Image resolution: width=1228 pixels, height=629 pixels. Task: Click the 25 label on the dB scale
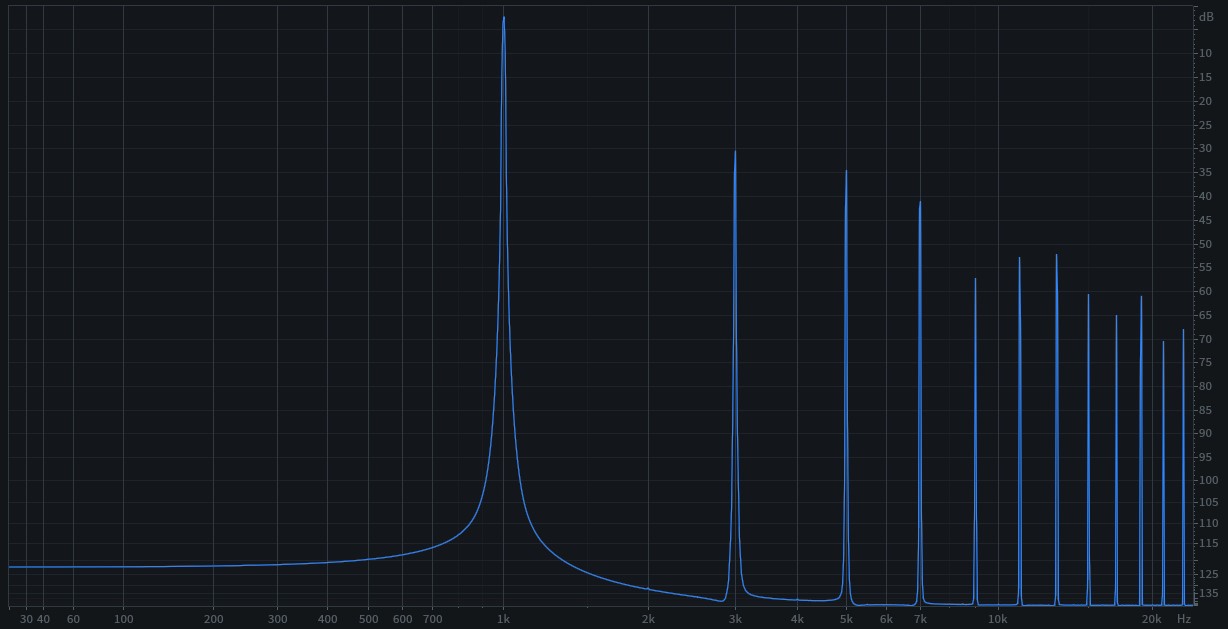click(x=1206, y=125)
